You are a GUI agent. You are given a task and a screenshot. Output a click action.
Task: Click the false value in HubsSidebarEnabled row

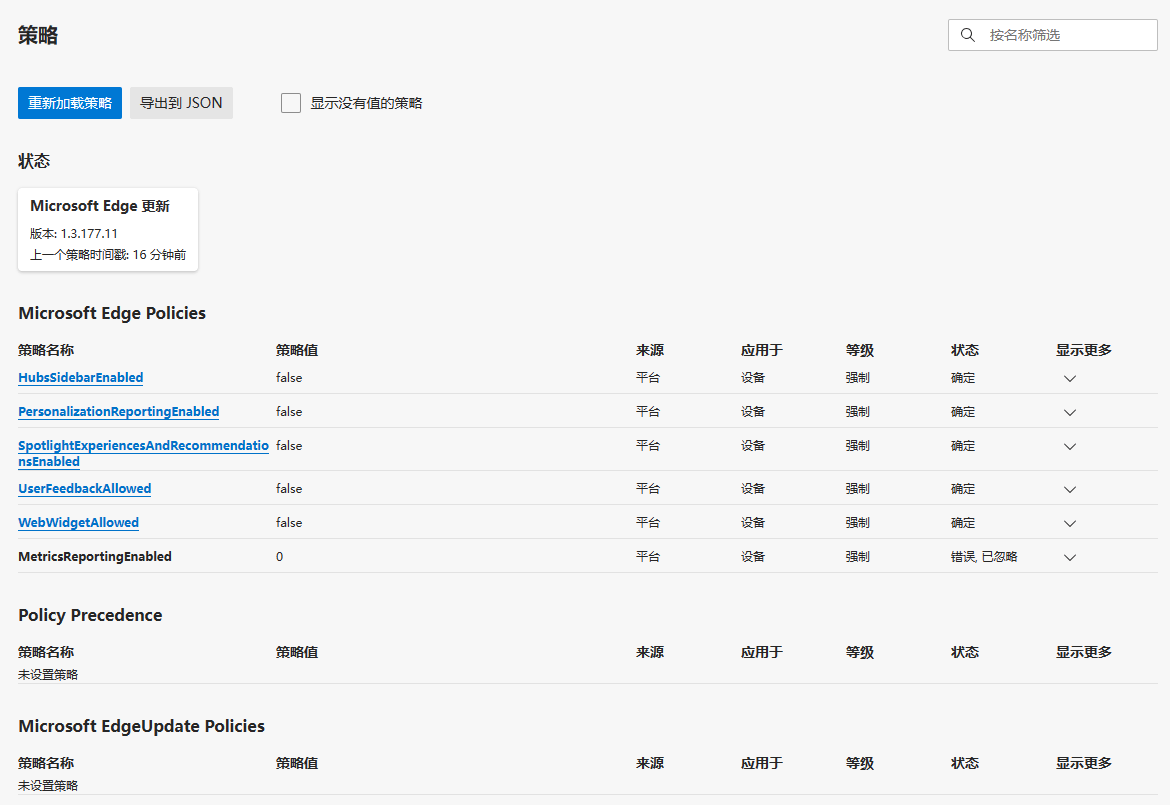[x=289, y=378]
